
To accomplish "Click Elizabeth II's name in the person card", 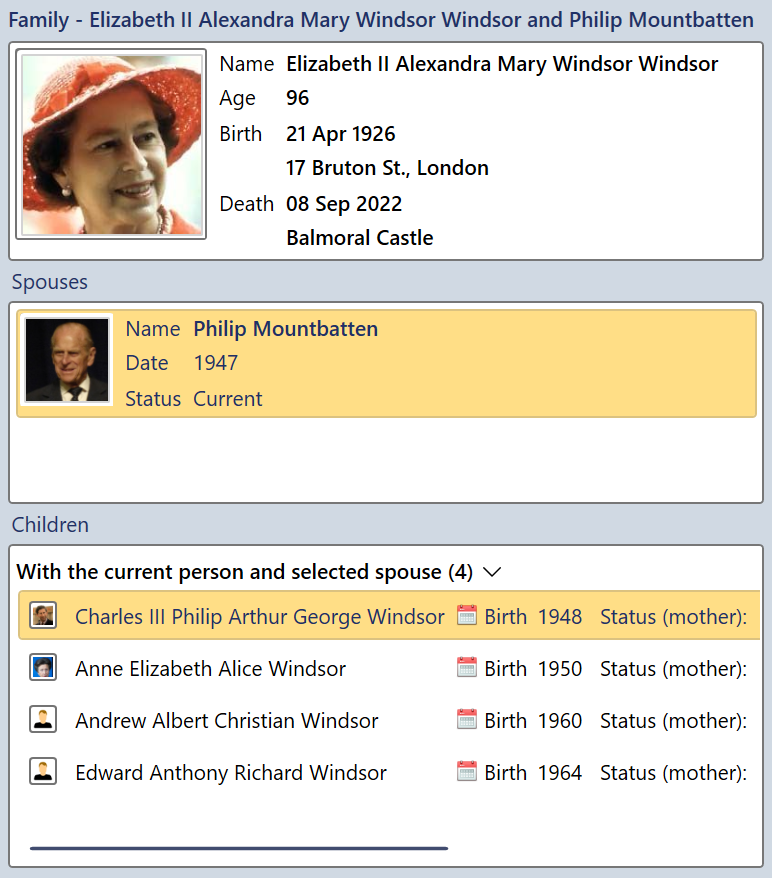I will (501, 64).
